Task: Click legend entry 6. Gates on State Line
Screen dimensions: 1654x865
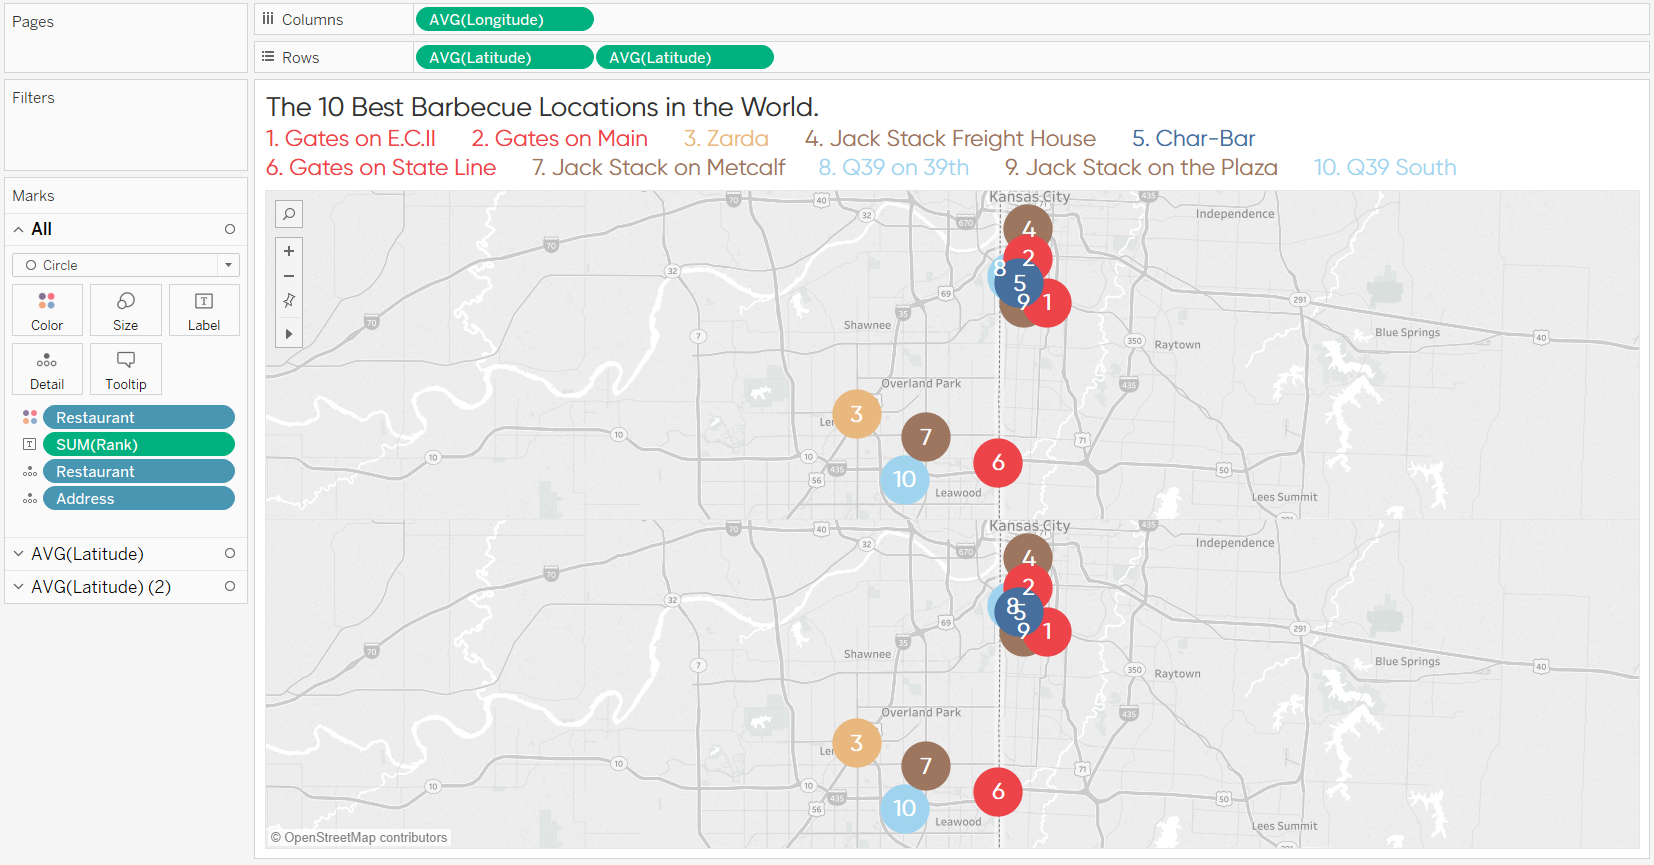Action: coord(381,167)
